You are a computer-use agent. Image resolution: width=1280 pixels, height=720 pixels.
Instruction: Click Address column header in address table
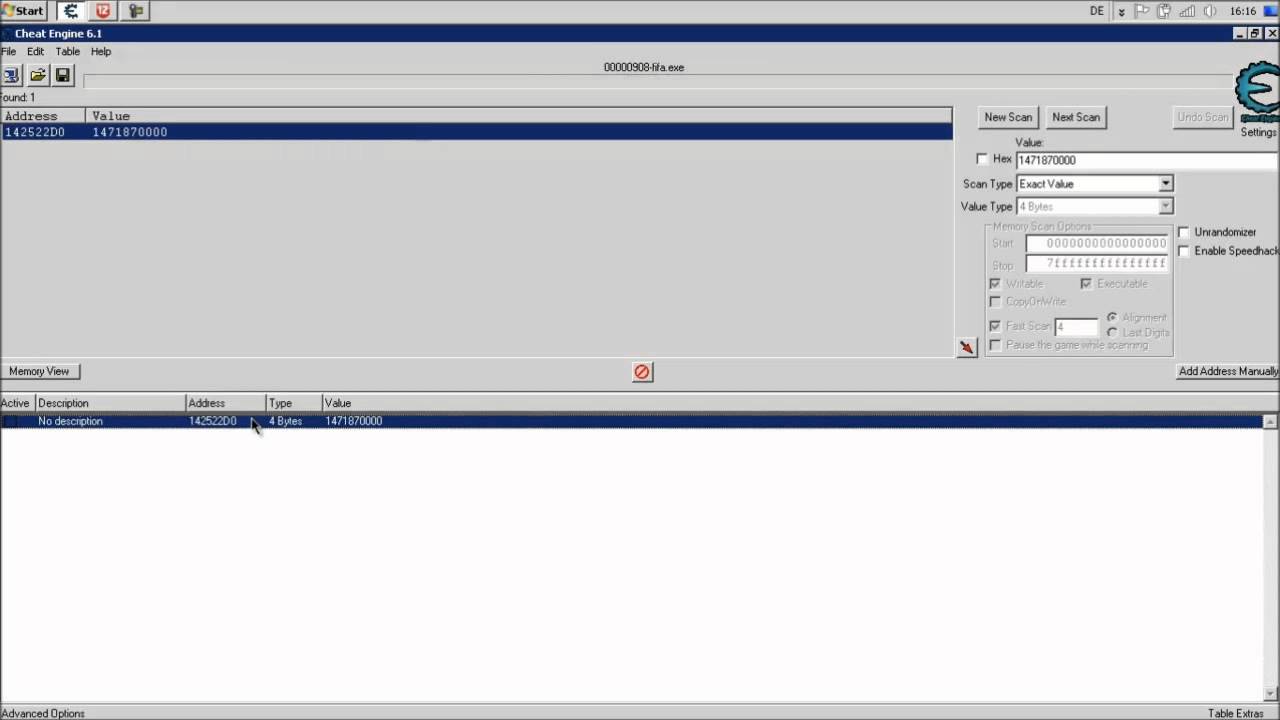[226, 403]
